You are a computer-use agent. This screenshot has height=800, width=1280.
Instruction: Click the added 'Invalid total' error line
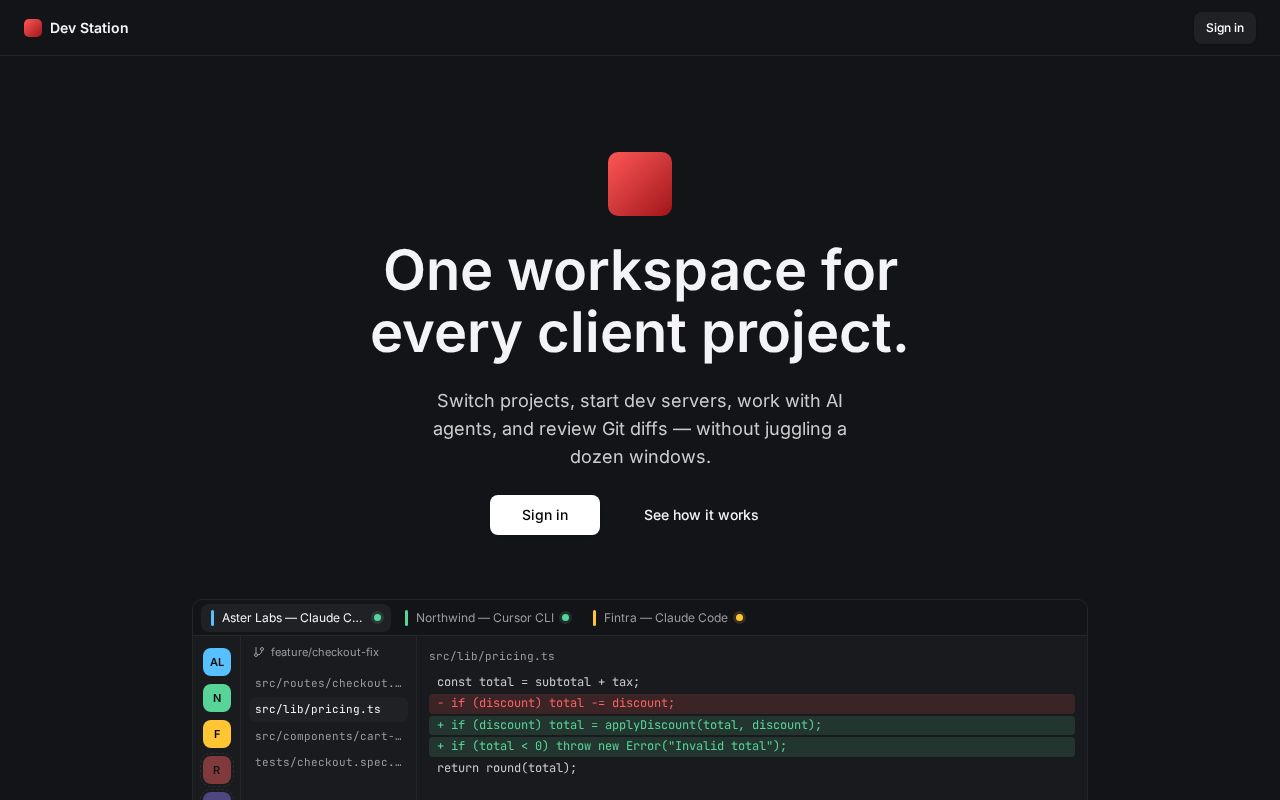(x=752, y=746)
